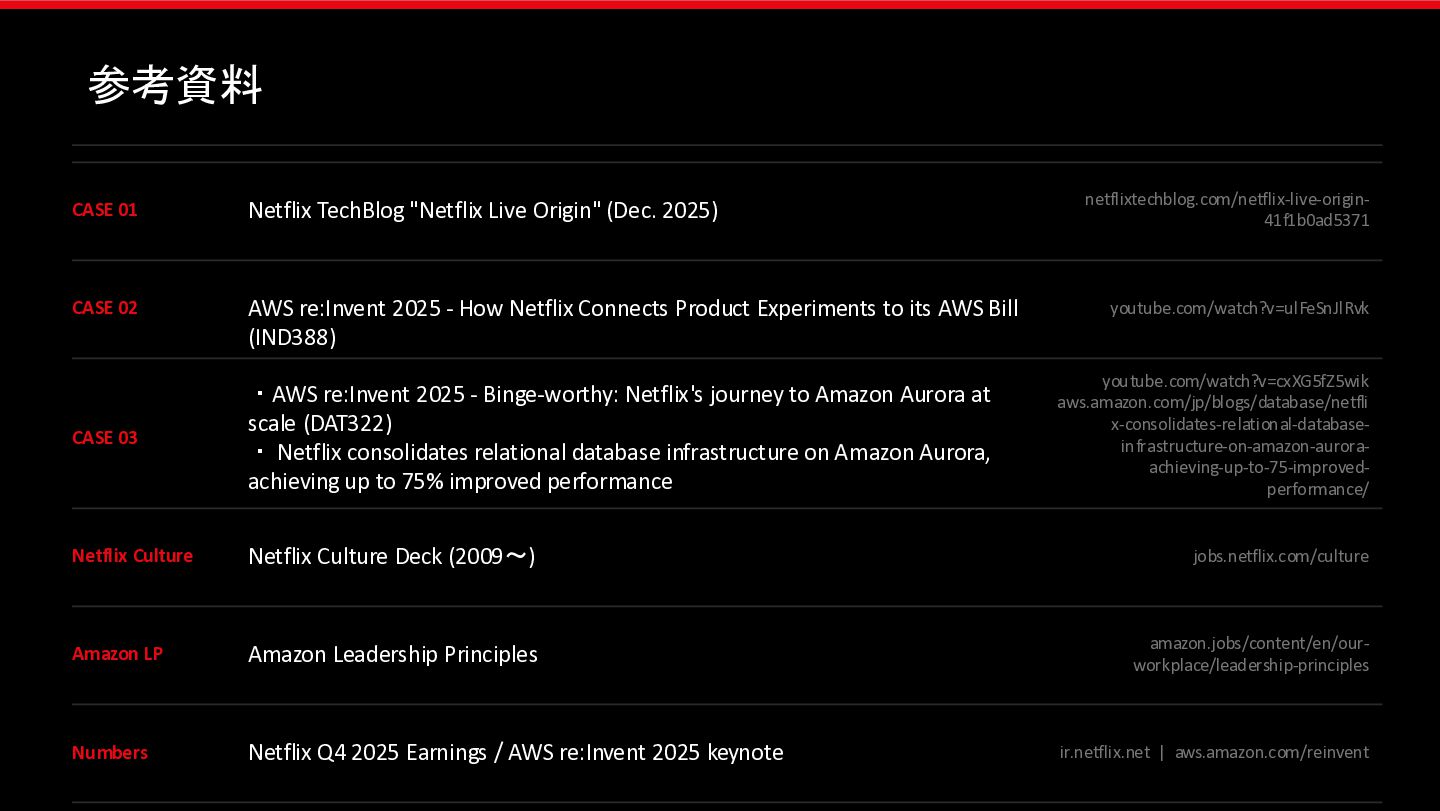Select the CASE 01 label
Screen dimensions: 1440x811
coord(105,210)
